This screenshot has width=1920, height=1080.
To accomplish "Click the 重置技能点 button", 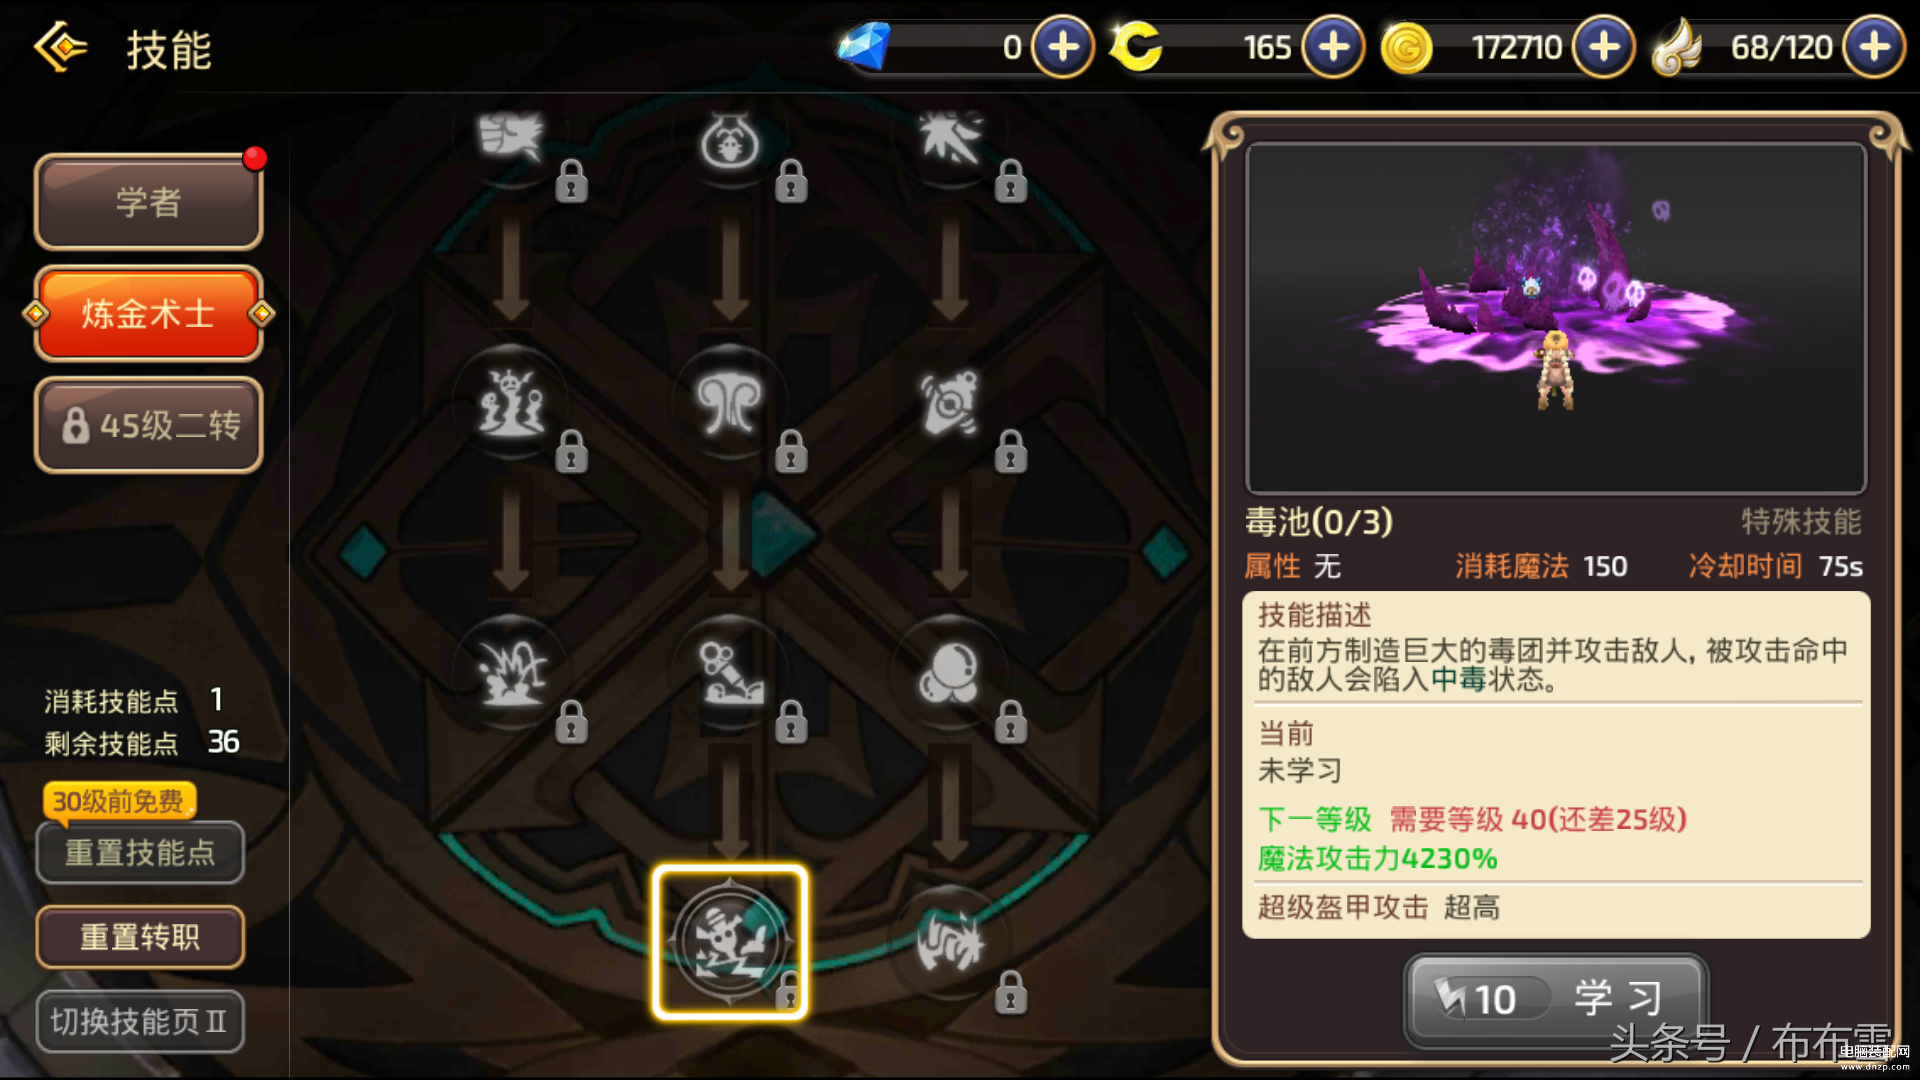I will (x=140, y=852).
